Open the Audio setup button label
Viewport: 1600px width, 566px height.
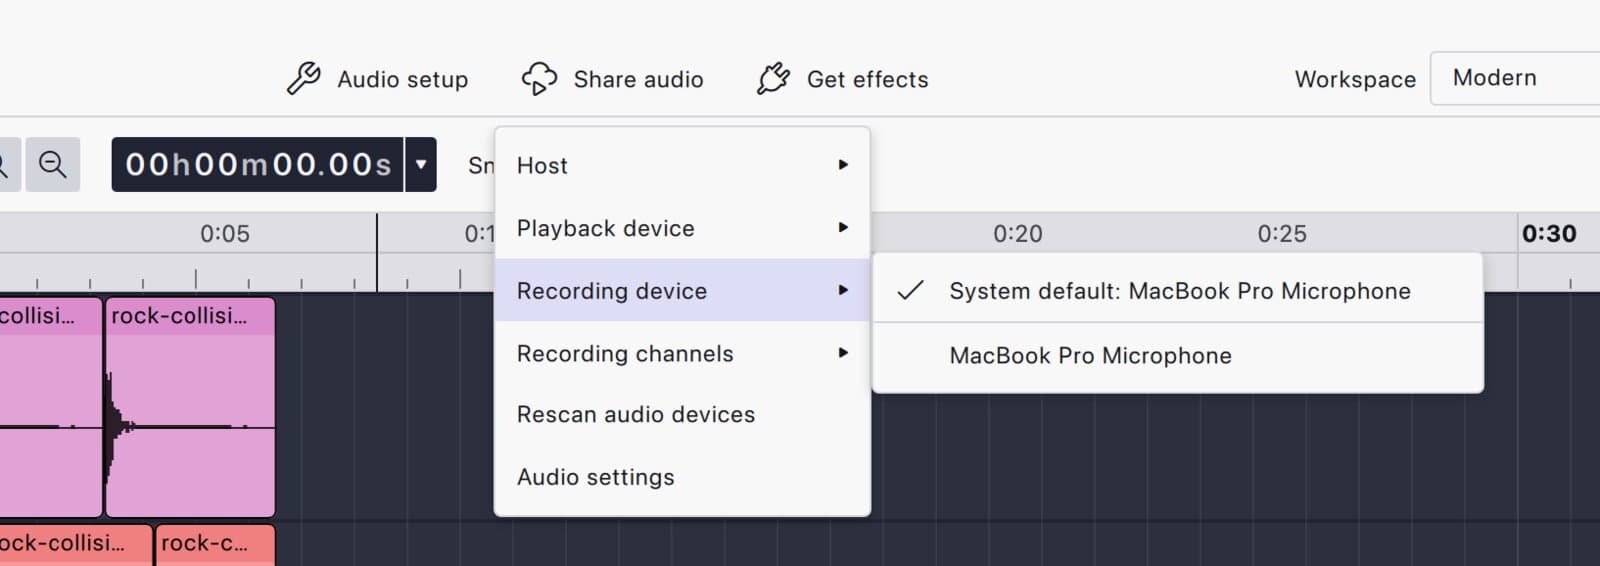pyautogui.click(x=403, y=79)
